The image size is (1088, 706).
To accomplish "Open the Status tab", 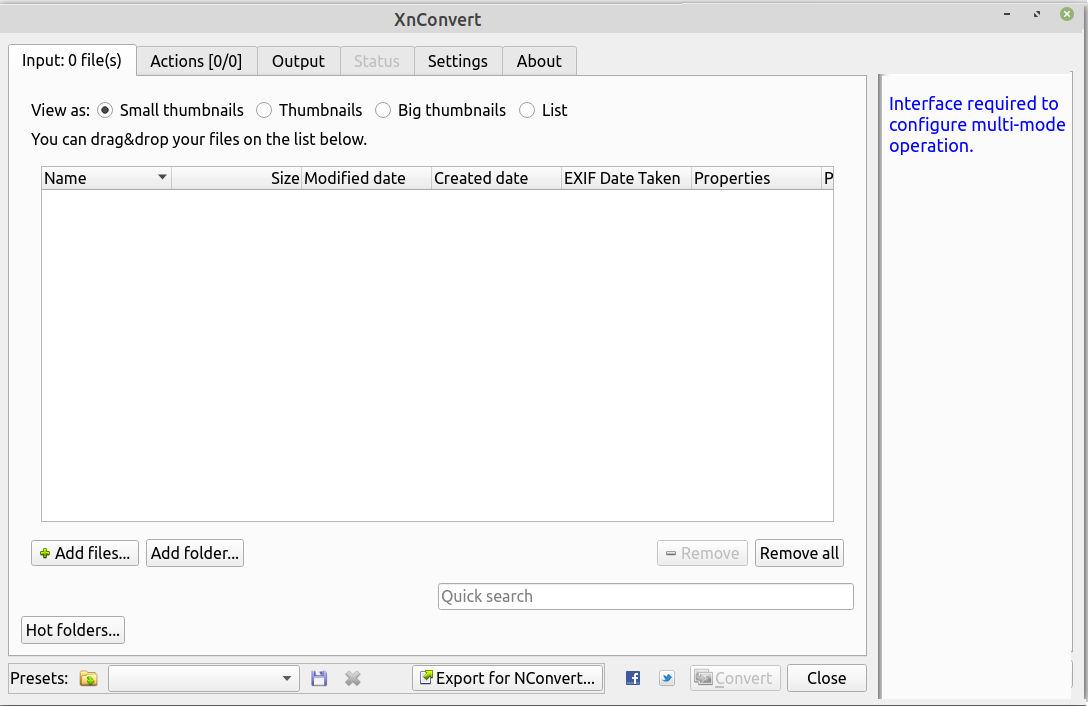I will coord(377,61).
